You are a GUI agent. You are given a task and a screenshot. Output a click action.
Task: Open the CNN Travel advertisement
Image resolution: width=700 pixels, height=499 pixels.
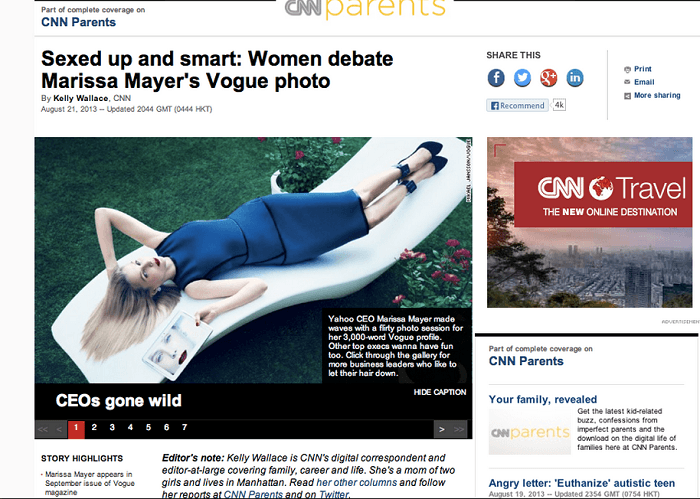click(x=589, y=222)
